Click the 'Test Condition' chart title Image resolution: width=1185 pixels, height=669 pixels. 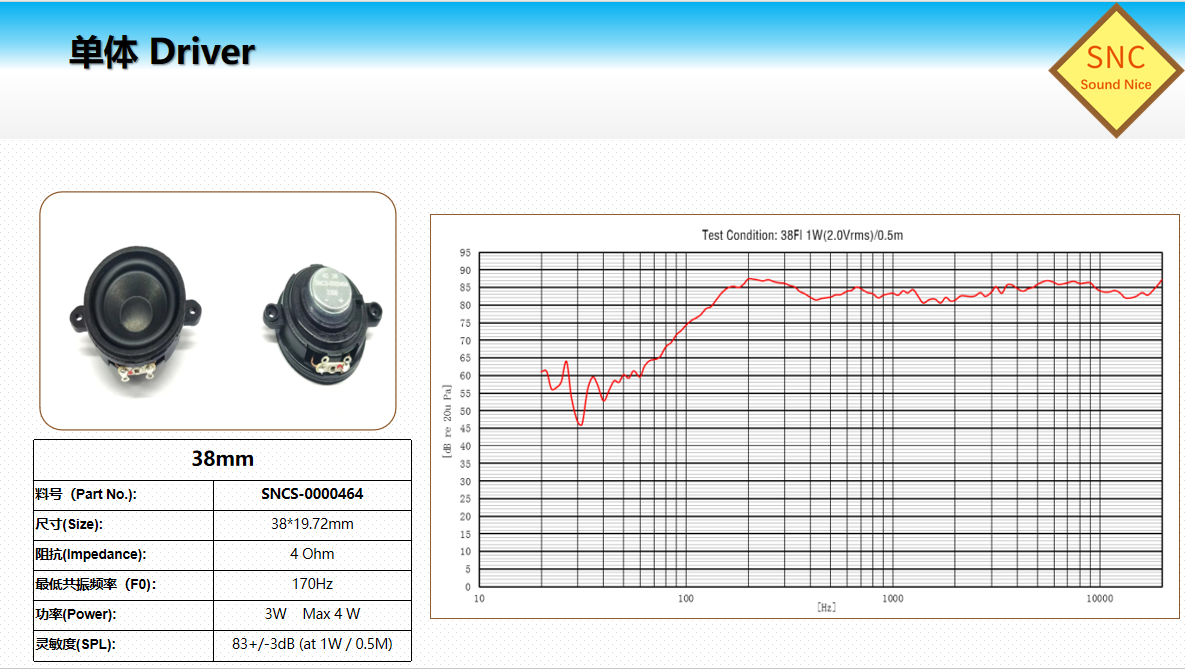(802, 235)
